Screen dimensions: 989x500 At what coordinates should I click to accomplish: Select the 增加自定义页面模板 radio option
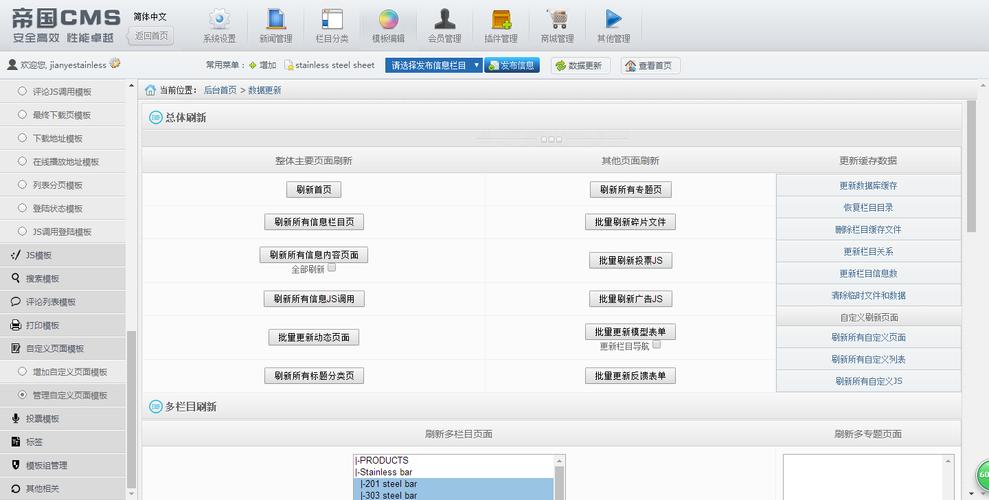tap(23, 372)
